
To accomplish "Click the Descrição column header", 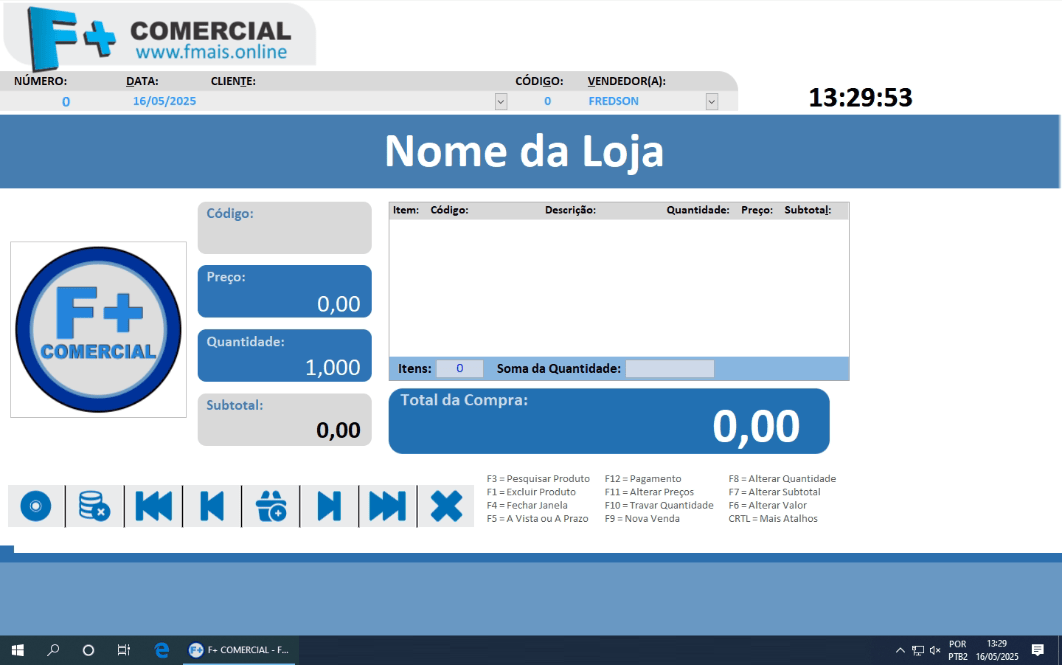I will coord(570,211).
